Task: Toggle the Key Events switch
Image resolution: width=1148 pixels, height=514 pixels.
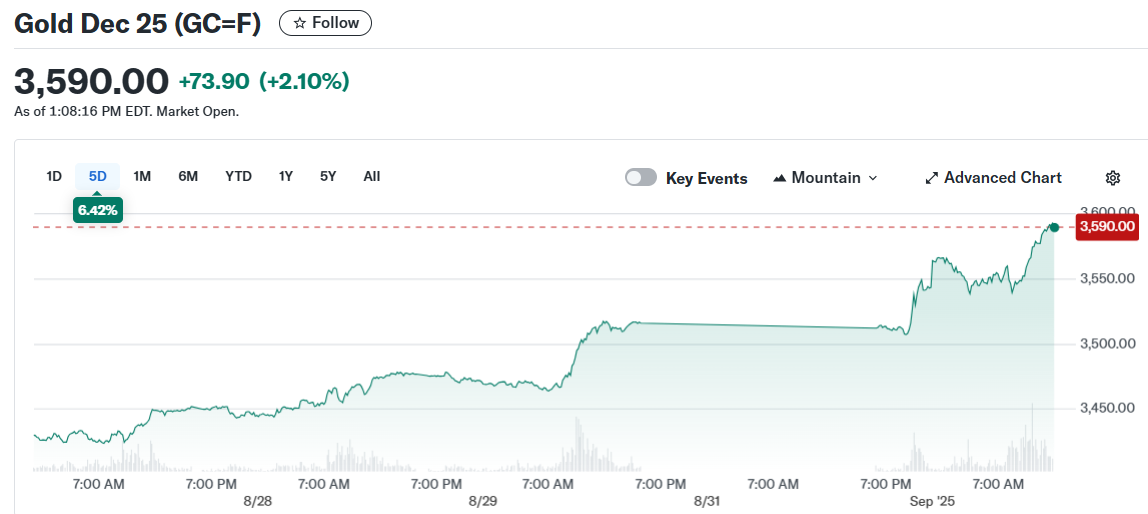Action: click(x=641, y=178)
